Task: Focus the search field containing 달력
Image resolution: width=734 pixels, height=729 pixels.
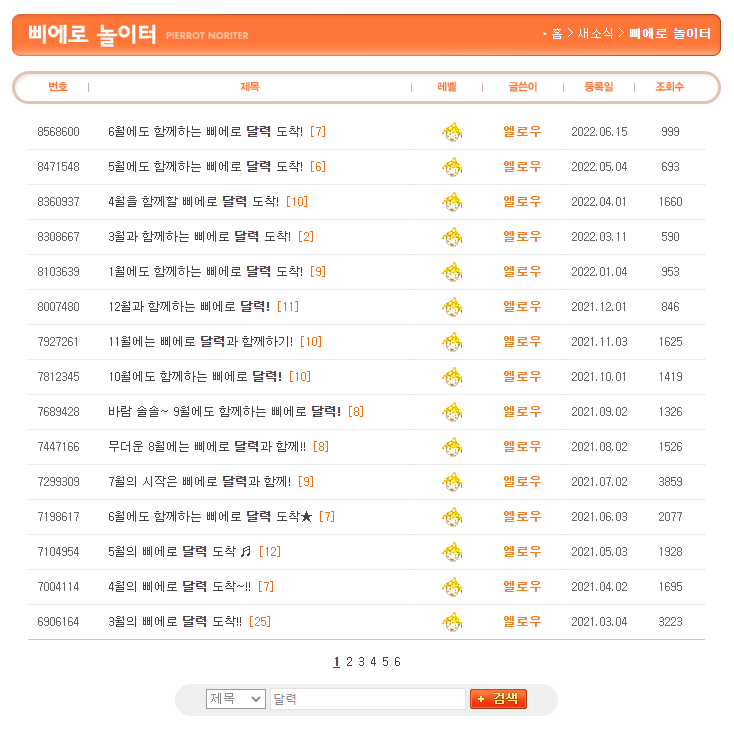Action: tap(368, 699)
